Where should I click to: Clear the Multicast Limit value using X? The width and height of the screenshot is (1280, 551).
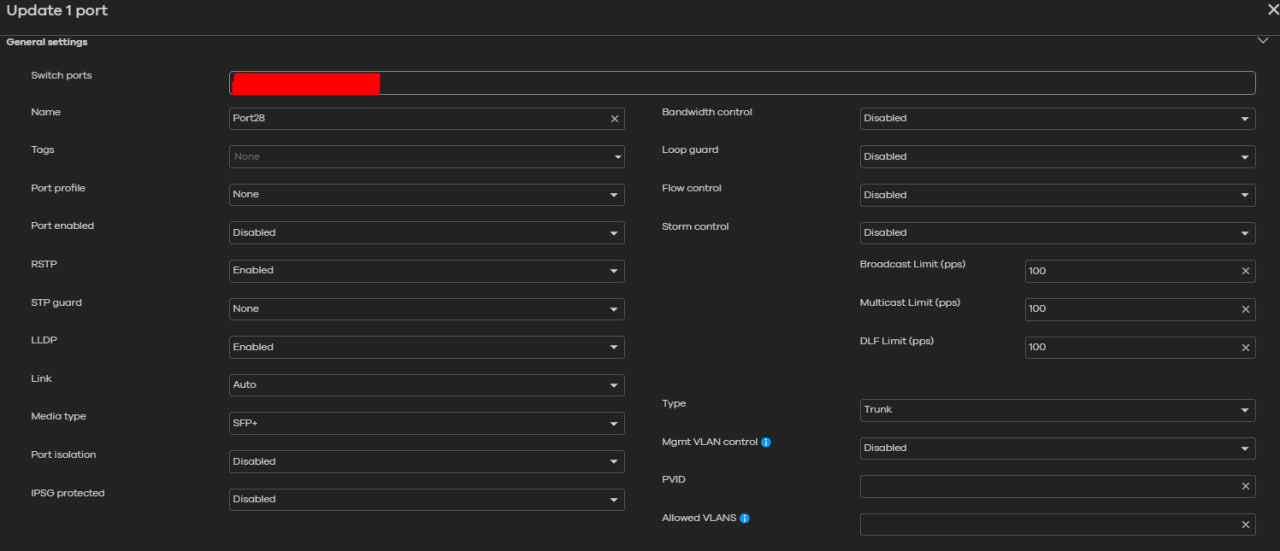point(1246,309)
